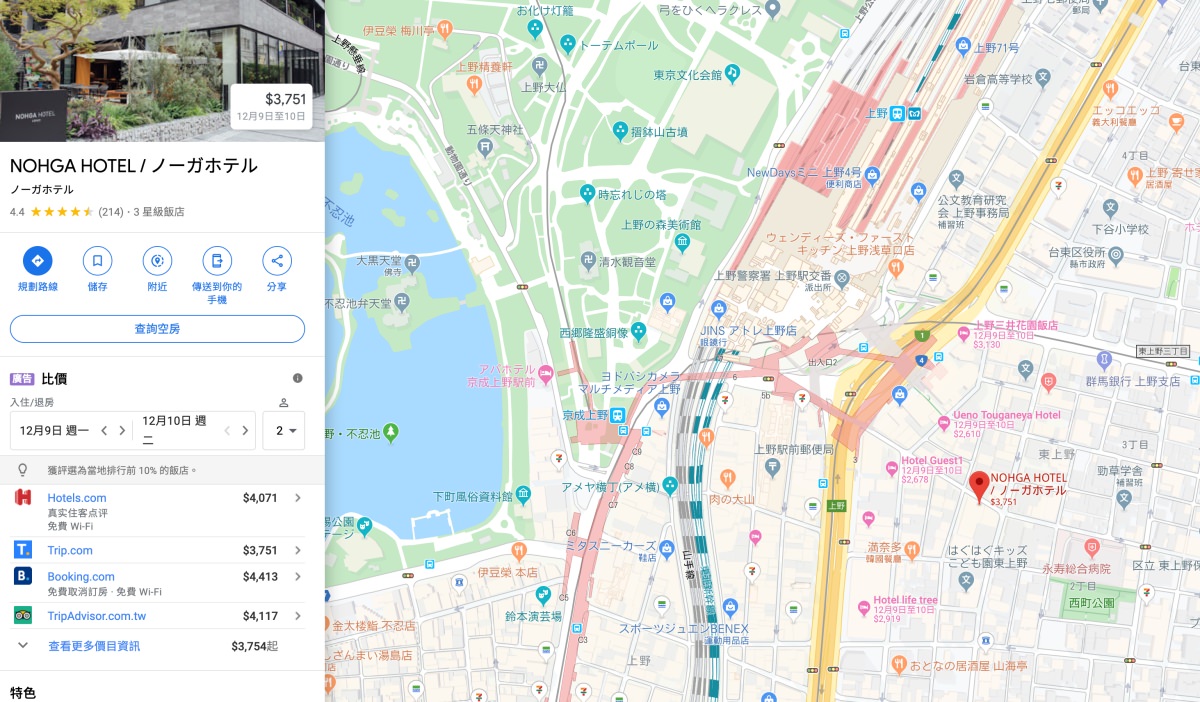Click the 永寿総合病院 hospital marker
The width and height of the screenshot is (1200, 702).
[1090, 548]
